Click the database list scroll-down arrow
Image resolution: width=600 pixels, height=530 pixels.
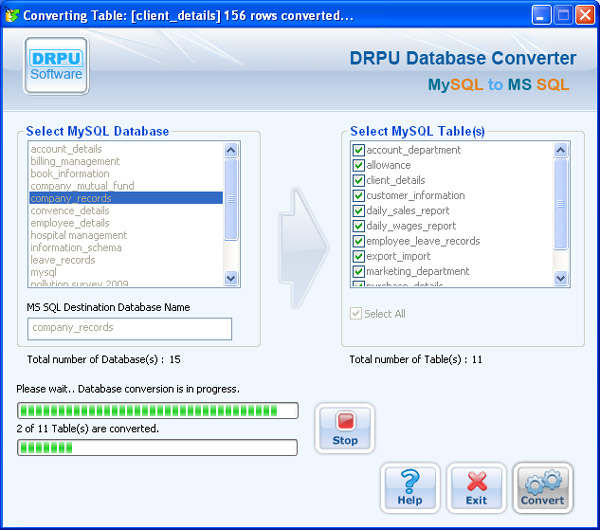[231, 278]
